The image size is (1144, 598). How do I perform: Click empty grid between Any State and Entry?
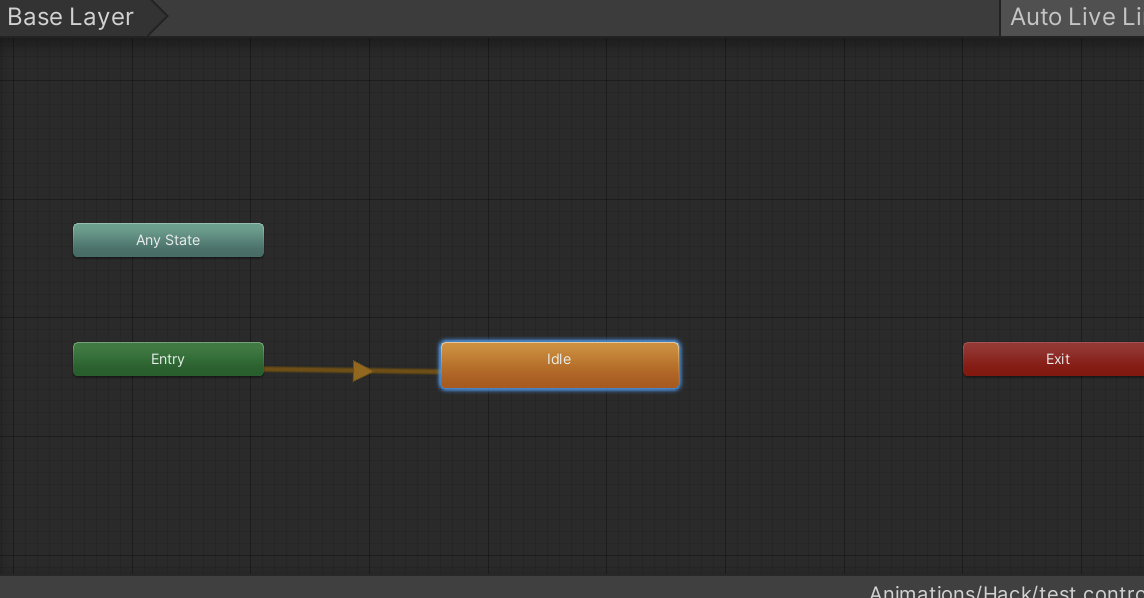pyautogui.click(x=168, y=300)
